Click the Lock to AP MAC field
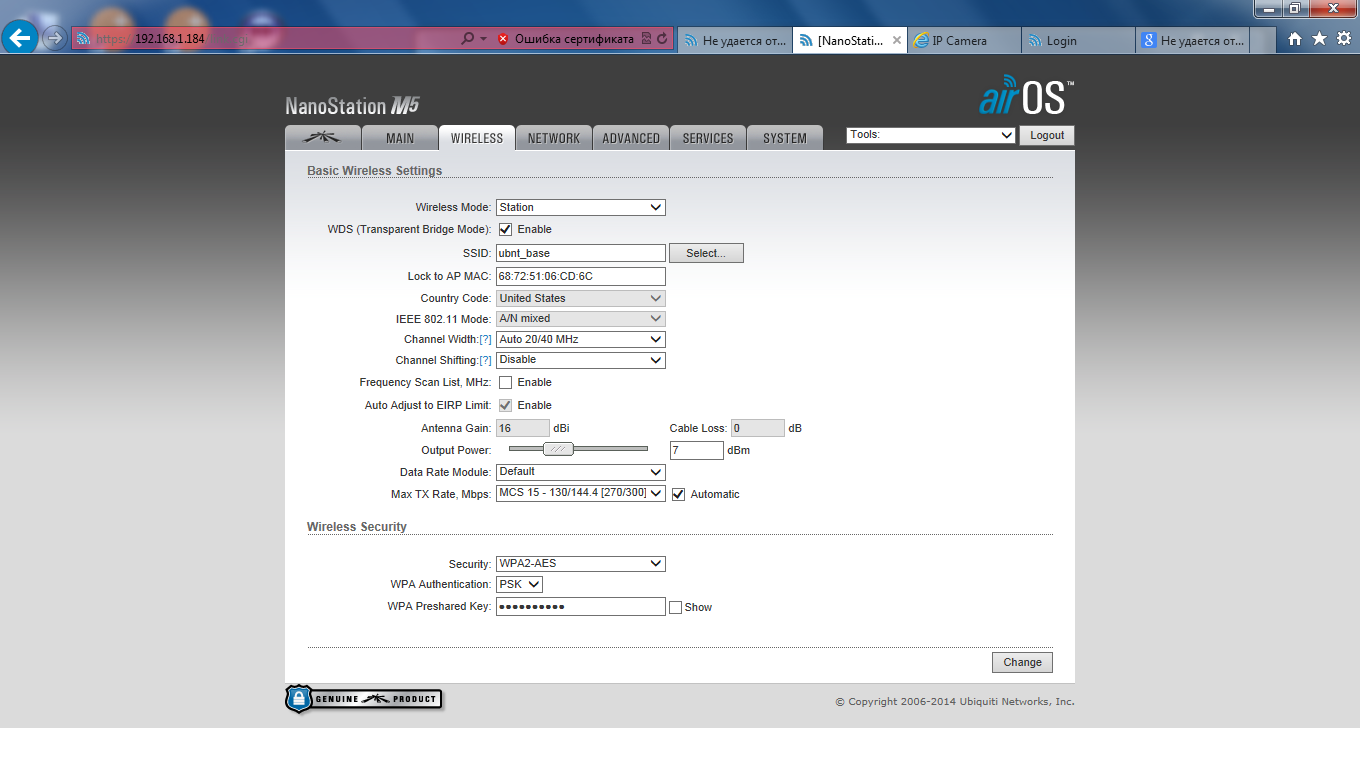This screenshot has width=1360, height=768. [581, 276]
